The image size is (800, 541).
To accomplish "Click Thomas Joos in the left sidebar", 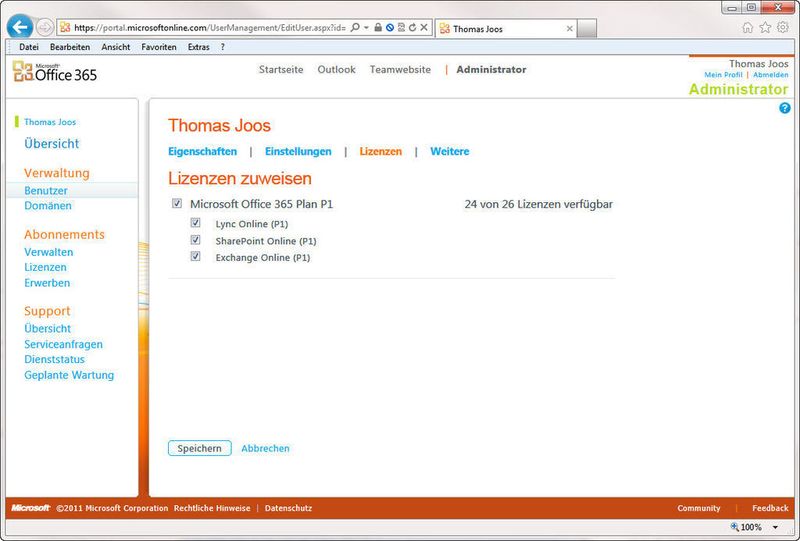I will [50, 122].
